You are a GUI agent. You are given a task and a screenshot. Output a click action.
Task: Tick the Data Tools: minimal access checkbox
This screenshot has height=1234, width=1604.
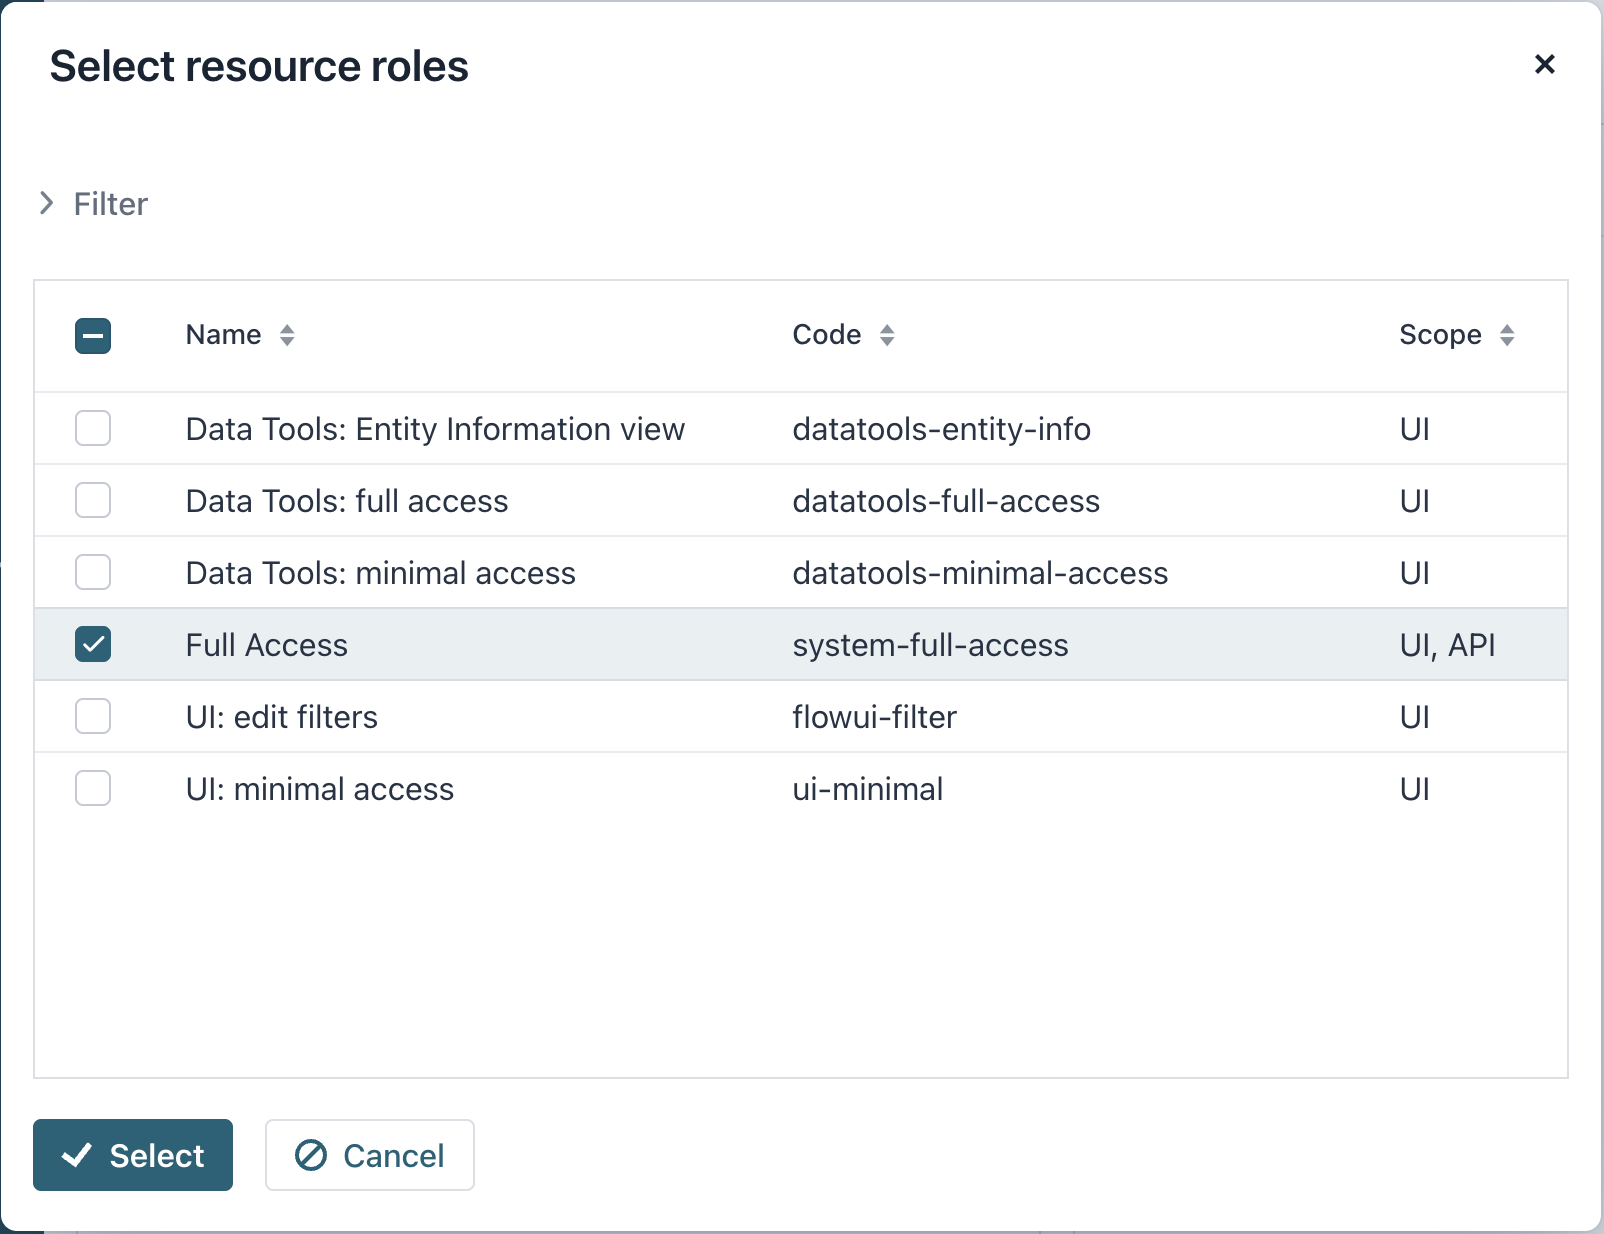click(x=93, y=573)
